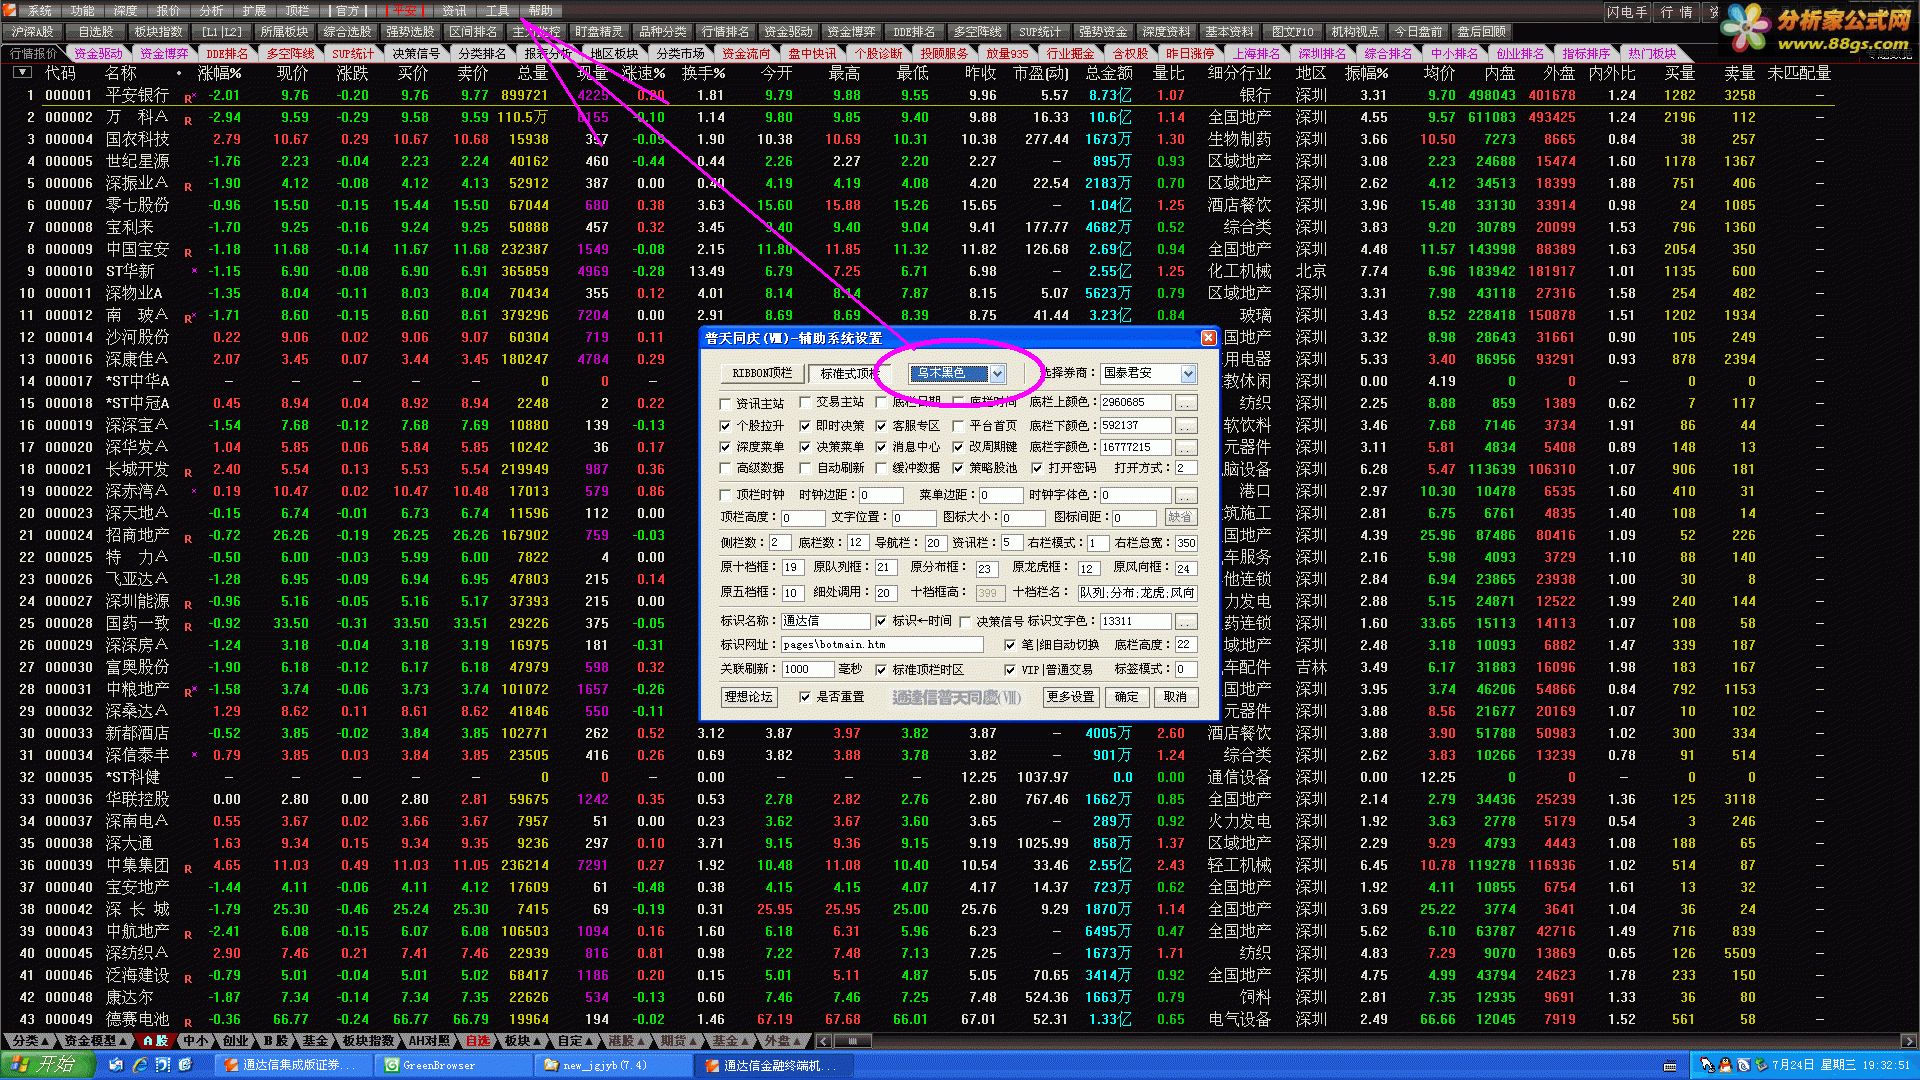This screenshot has width=1920, height=1080.
Task: Click the Internet Explorer quick launch icon
Action: click(x=140, y=1065)
